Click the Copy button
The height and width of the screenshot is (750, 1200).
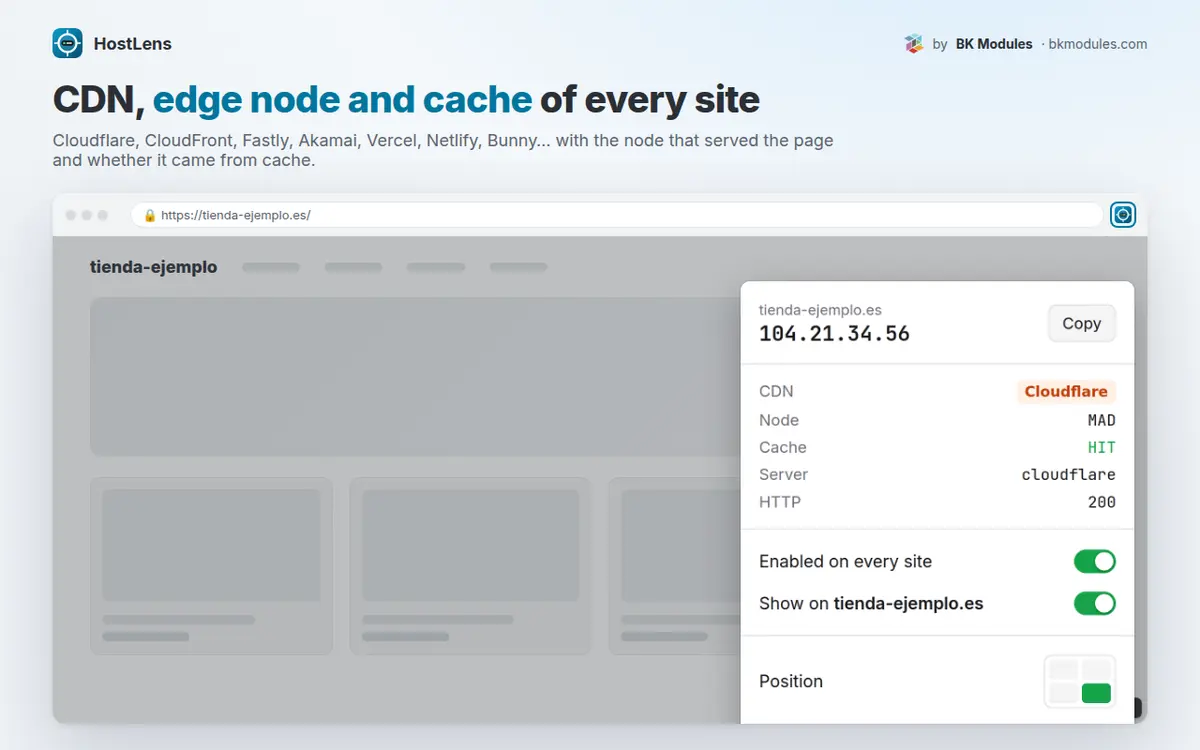[x=1081, y=323]
